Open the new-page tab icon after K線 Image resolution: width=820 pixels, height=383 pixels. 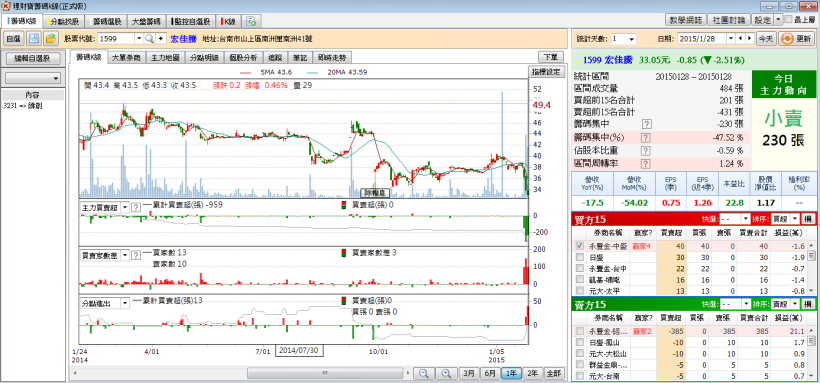click(252, 21)
